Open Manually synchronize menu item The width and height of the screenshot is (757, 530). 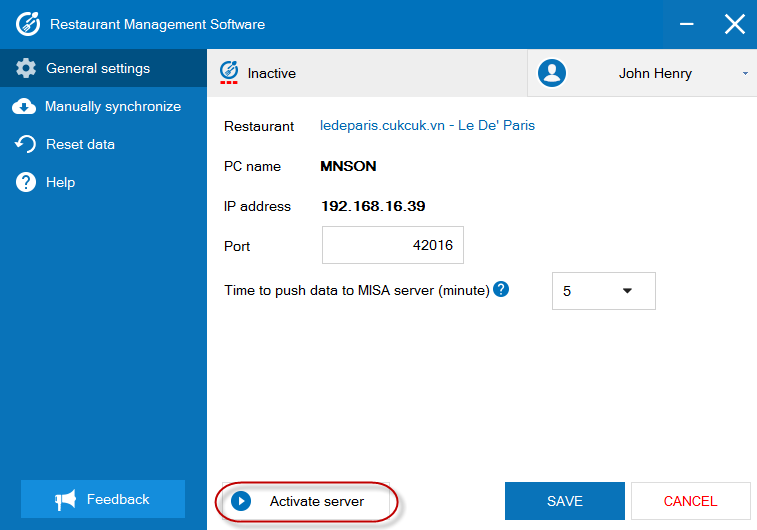pyautogui.click(x=103, y=106)
